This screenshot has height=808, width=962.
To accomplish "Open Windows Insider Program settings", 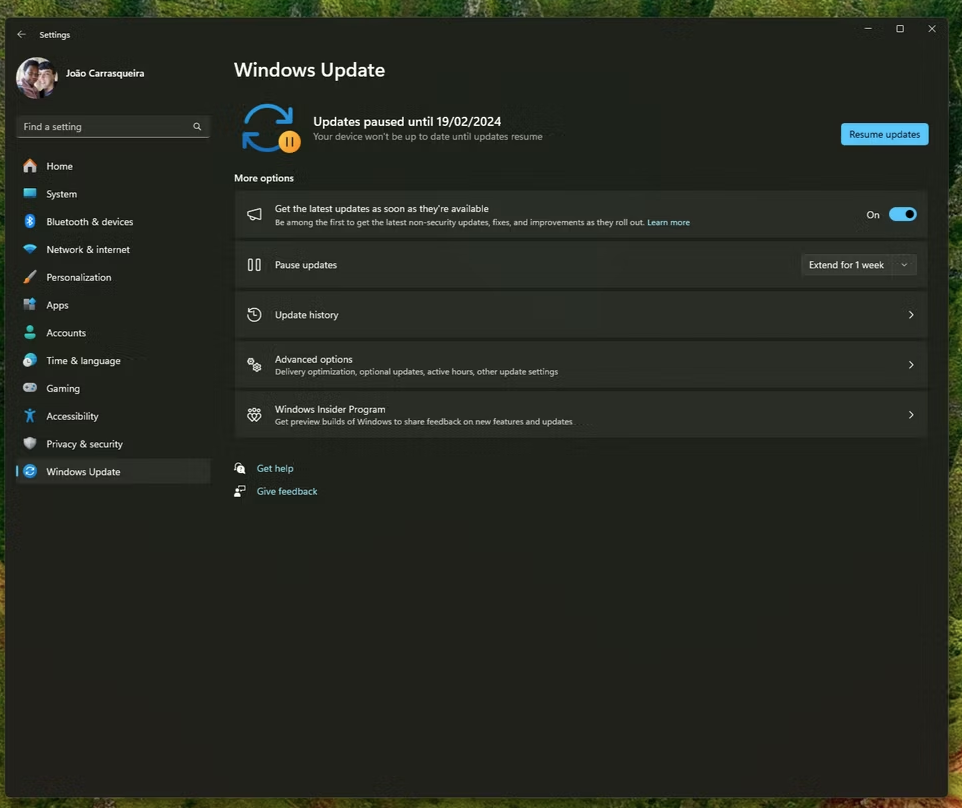I will click(x=580, y=415).
